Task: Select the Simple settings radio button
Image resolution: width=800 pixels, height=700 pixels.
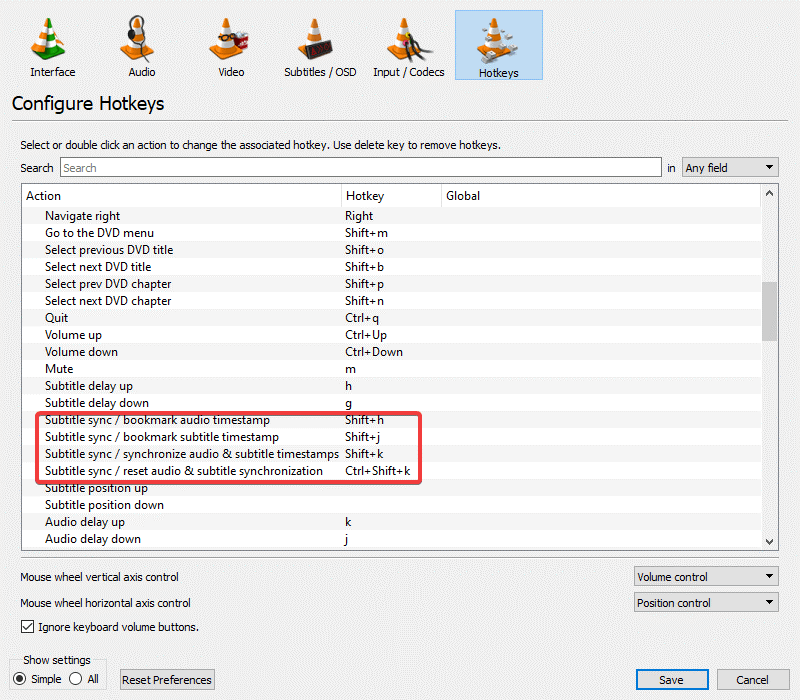Action: tap(20, 678)
